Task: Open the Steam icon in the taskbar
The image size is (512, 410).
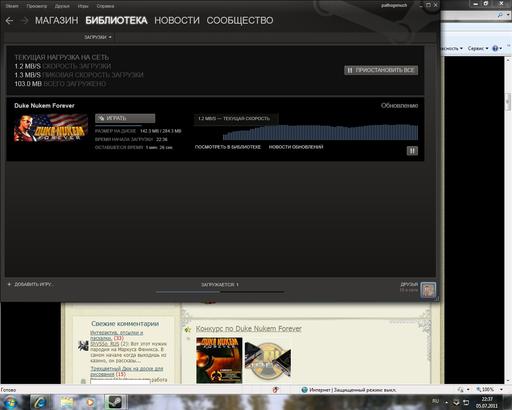Action: click(114, 402)
